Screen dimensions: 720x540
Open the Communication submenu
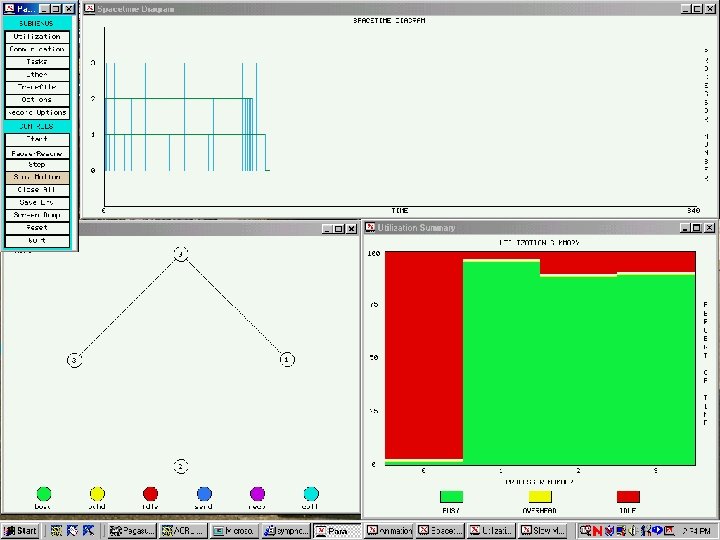tap(37, 49)
